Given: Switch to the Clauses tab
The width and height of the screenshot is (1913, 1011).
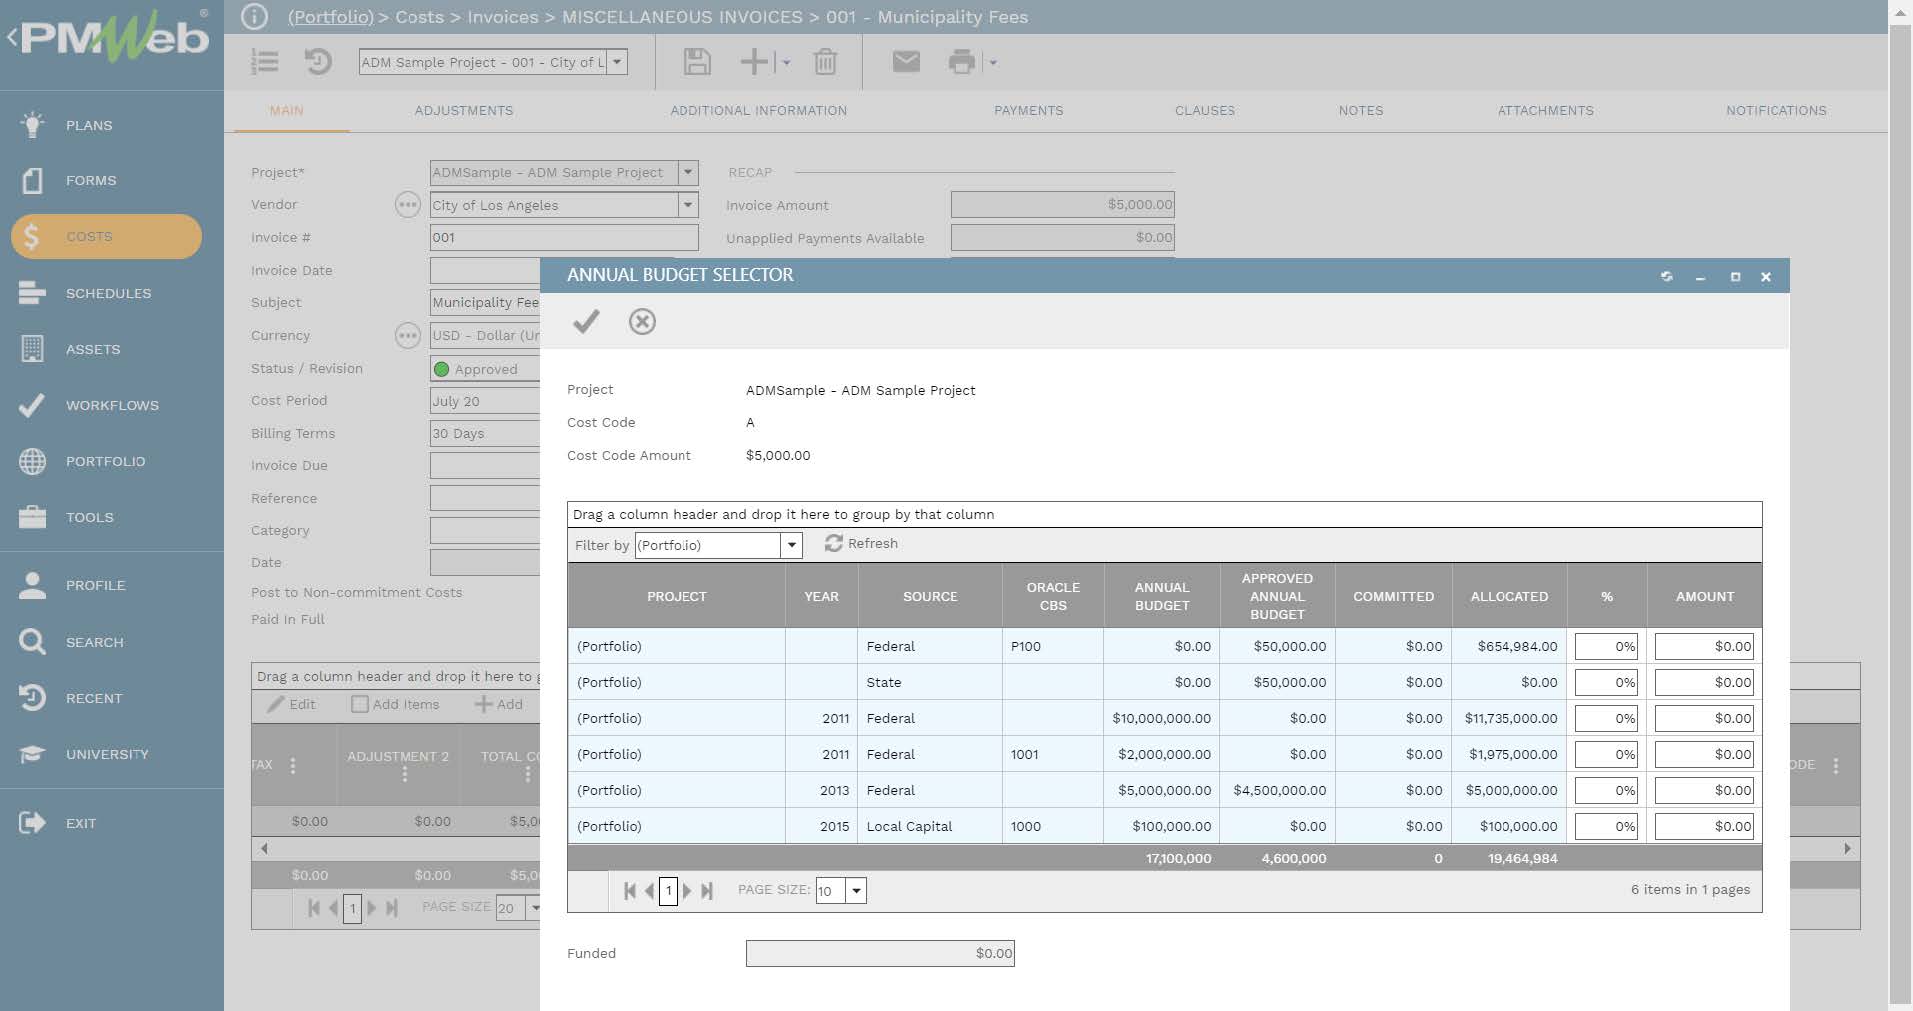Looking at the screenshot, I should click(1205, 111).
